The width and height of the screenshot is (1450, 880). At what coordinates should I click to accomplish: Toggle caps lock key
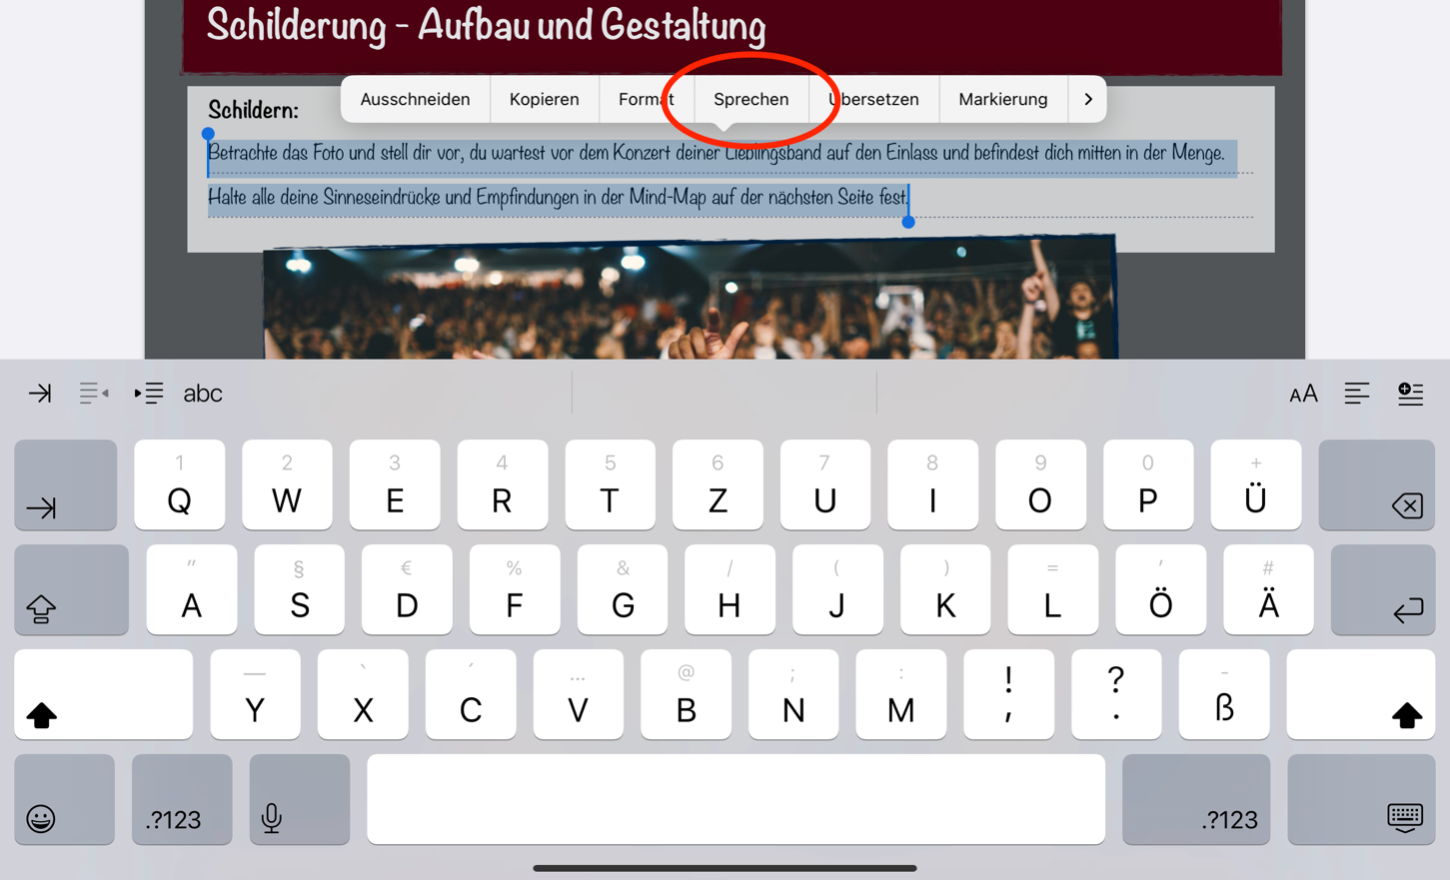(x=71, y=590)
